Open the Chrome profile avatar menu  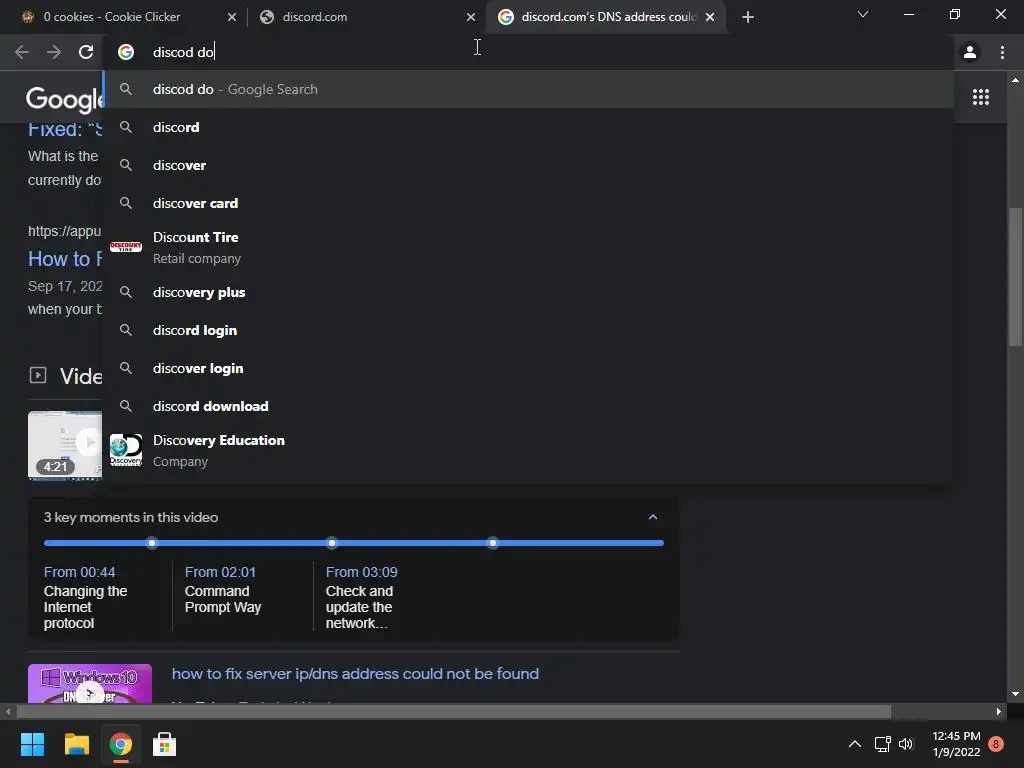click(x=970, y=52)
